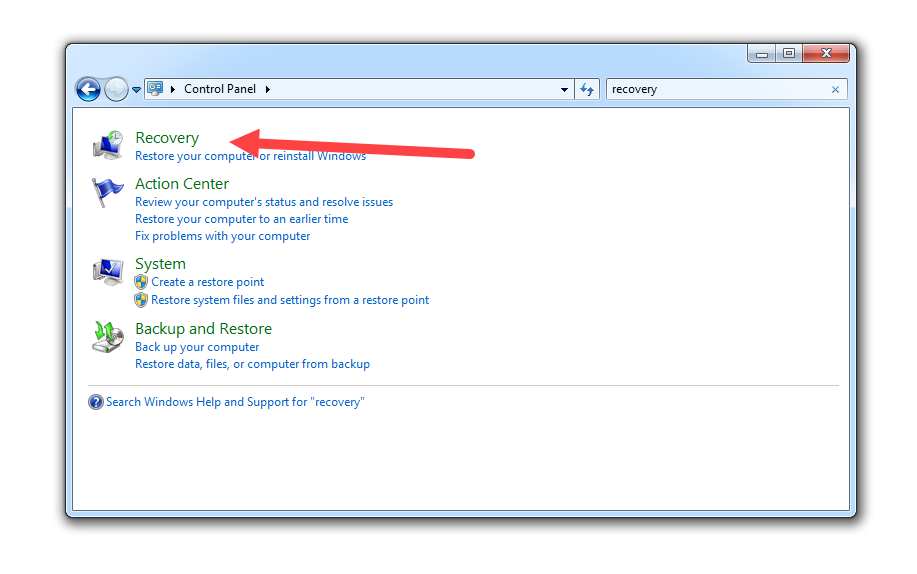Open the address bar history dropdown
The width and height of the screenshot is (917, 574).
click(x=564, y=90)
